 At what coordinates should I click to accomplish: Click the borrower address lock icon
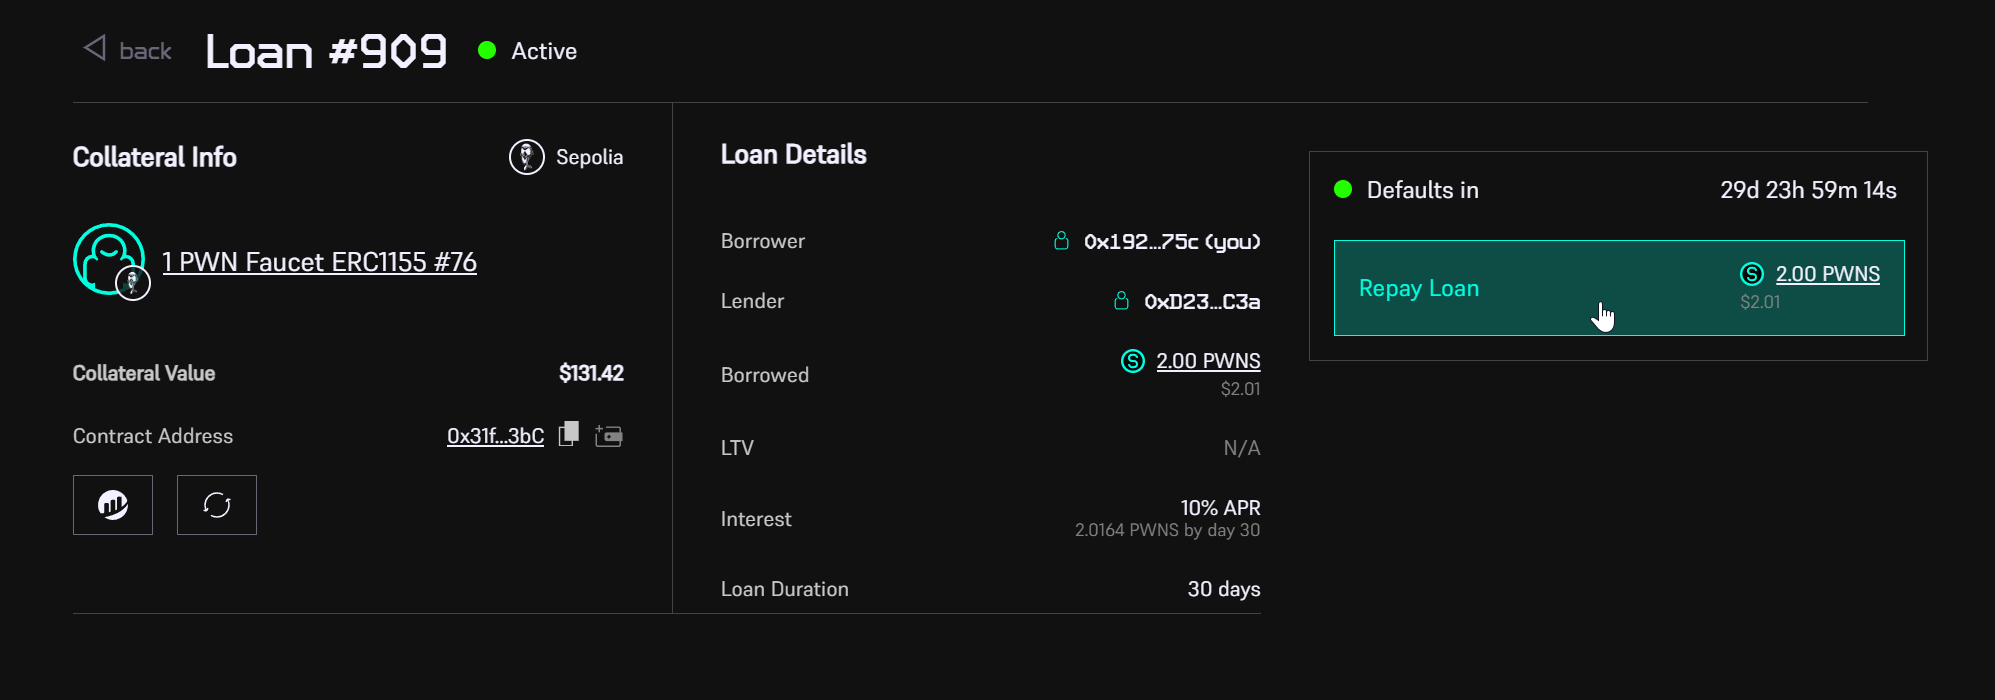[x=1061, y=241]
